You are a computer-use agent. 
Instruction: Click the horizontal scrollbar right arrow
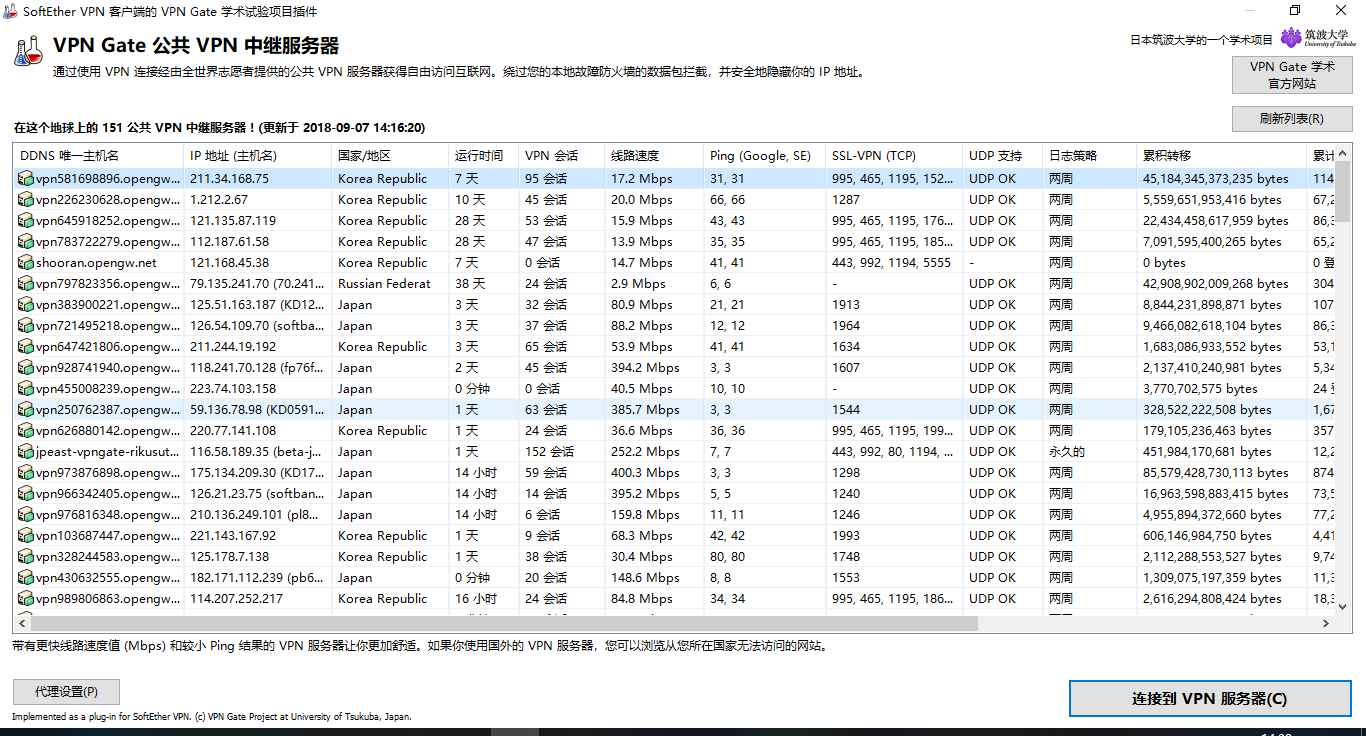pyautogui.click(x=1325, y=623)
